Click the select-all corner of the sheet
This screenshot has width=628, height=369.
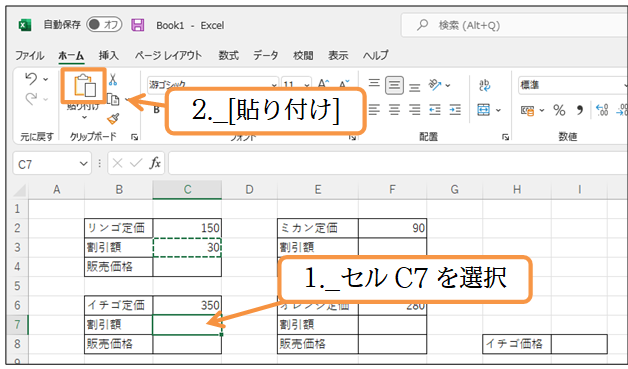(x=20, y=190)
